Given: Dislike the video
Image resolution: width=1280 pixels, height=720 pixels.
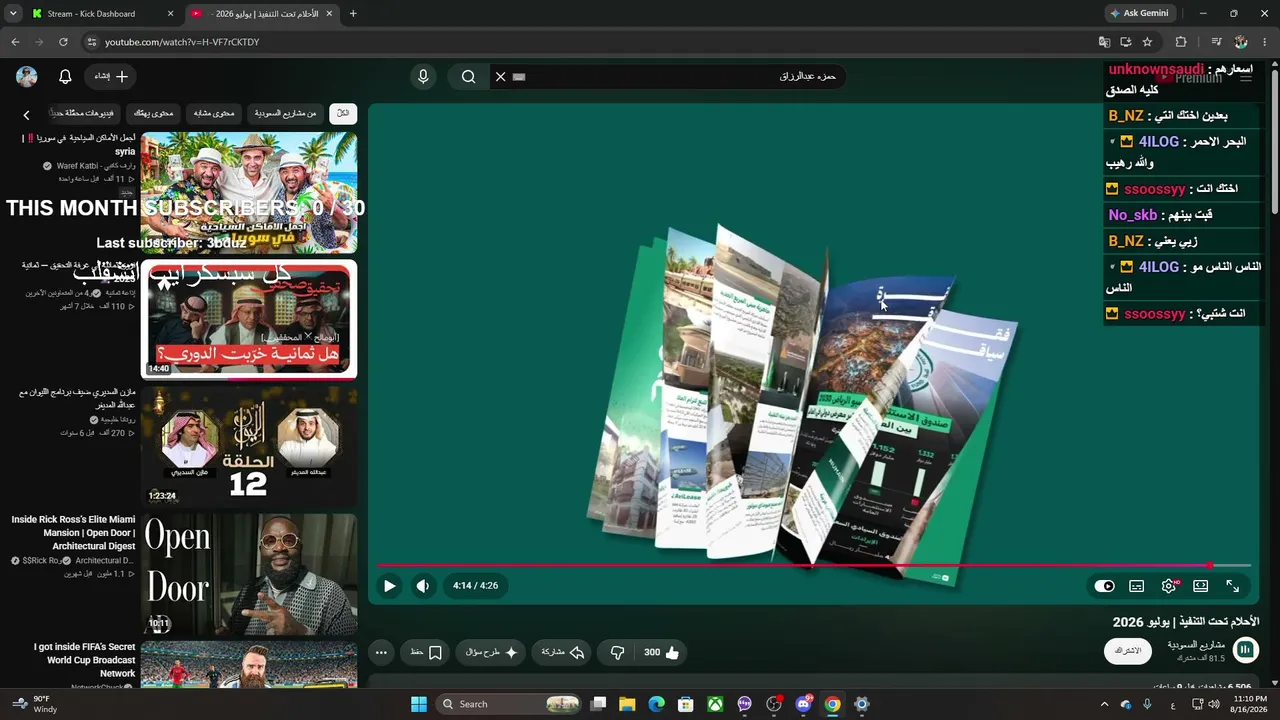Looking at the screenshot, I should point(617,652).
